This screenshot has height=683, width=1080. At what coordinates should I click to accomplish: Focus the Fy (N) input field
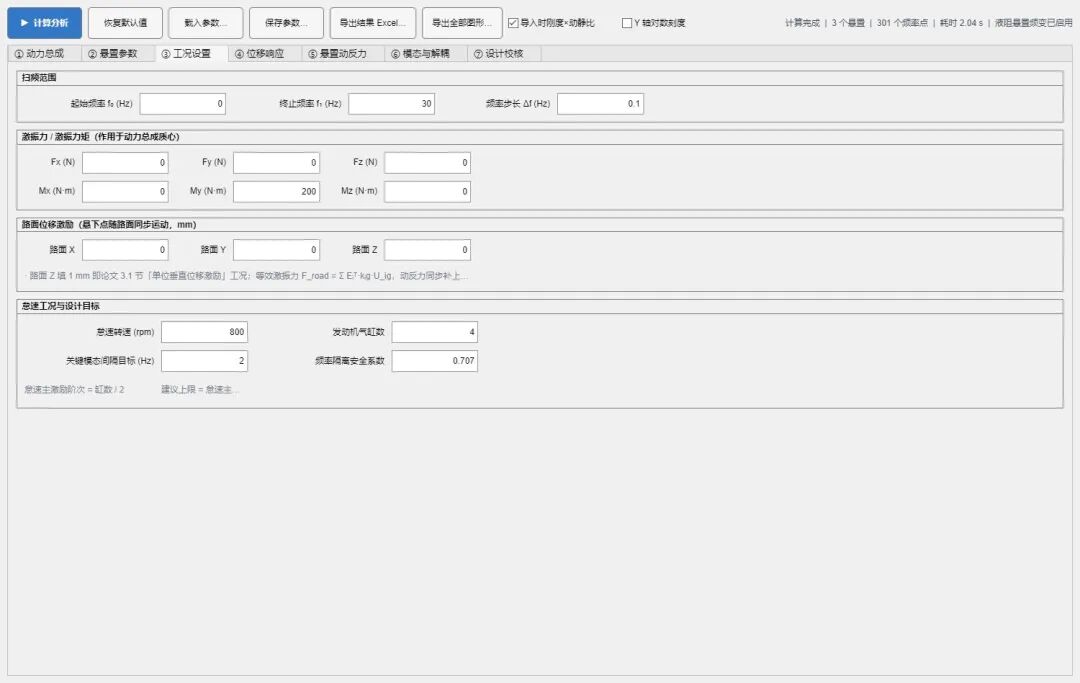[276, 162]
